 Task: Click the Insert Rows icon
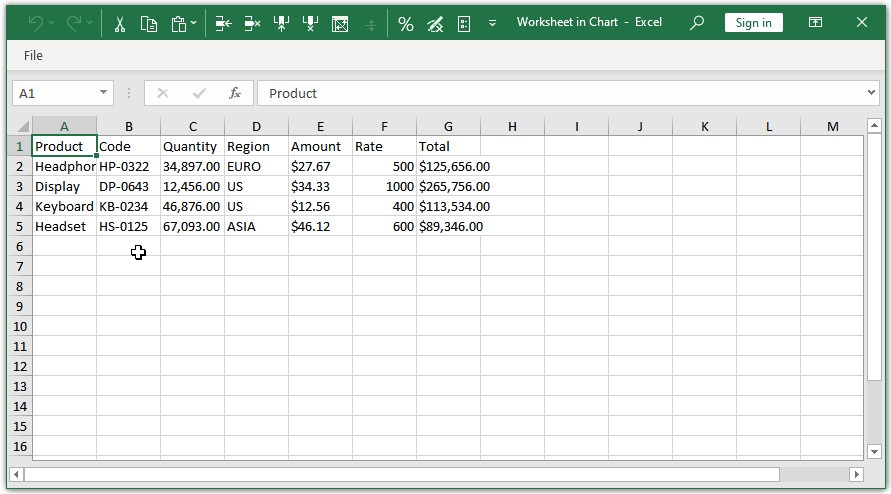(x=223, y=24)
